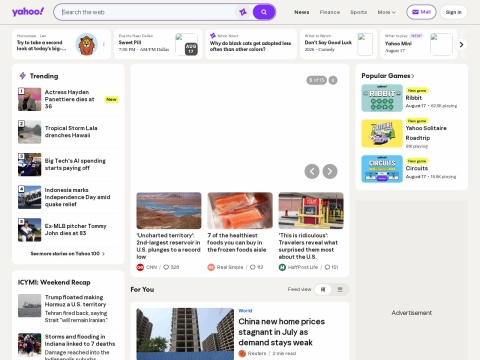The image size is (480, 360).
Task: Click the CNN source icon
Action: tap(140, 267)
